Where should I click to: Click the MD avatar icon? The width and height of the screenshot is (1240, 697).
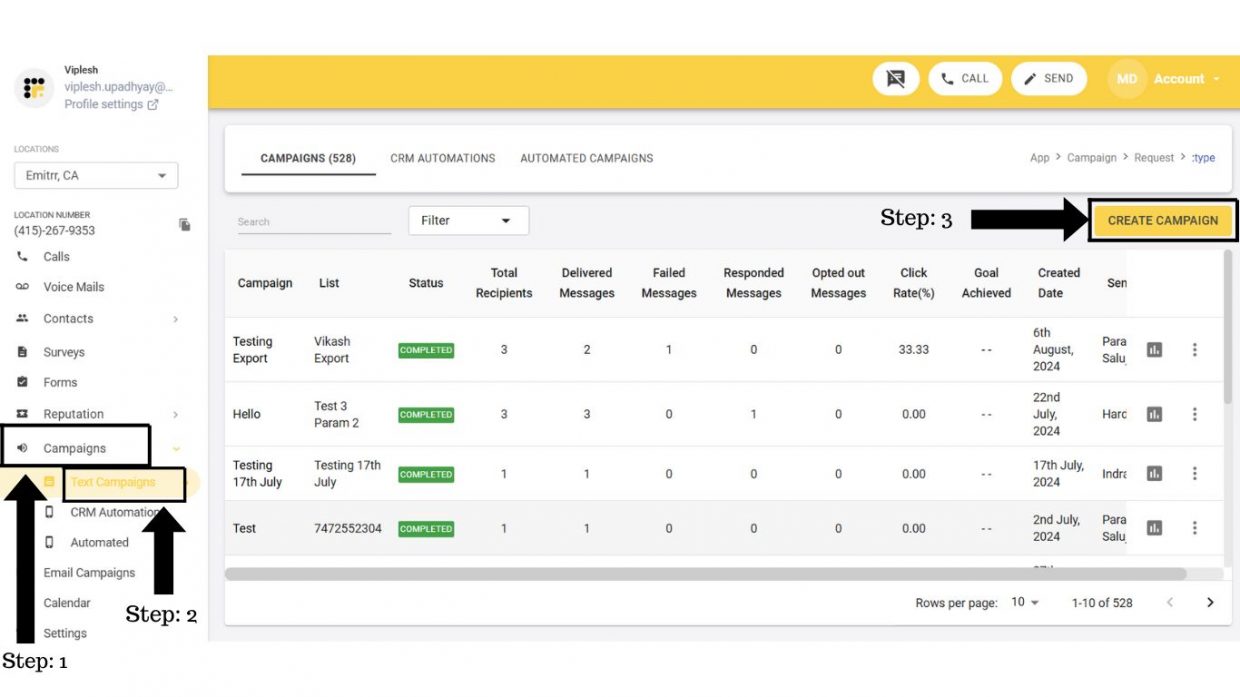[x=1126, y=79]
